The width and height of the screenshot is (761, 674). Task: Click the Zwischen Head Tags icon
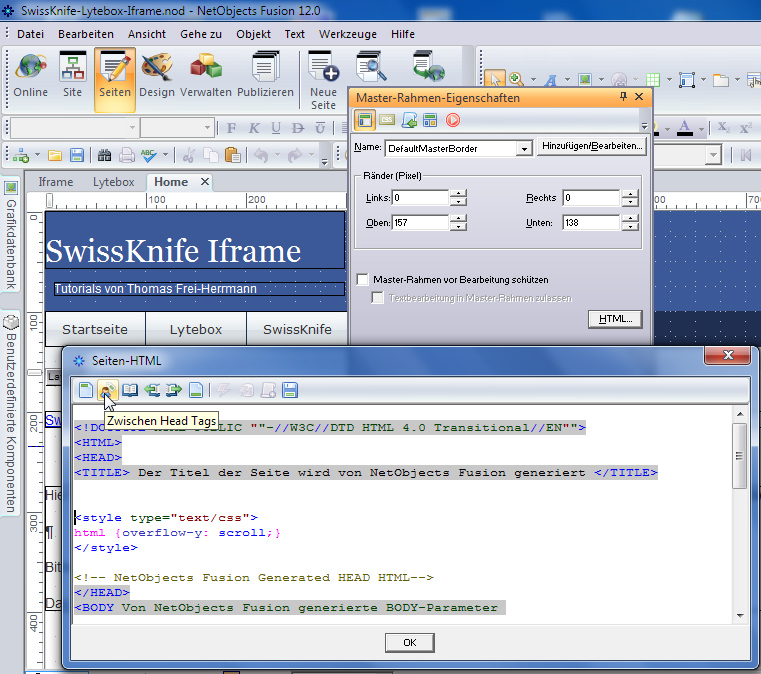[108, 390]
